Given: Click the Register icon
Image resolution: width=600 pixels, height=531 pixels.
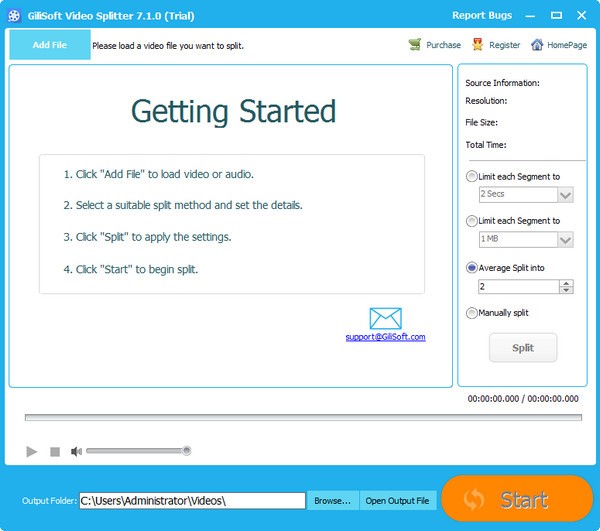Looking at the screenshot, I should coord(478,45).
